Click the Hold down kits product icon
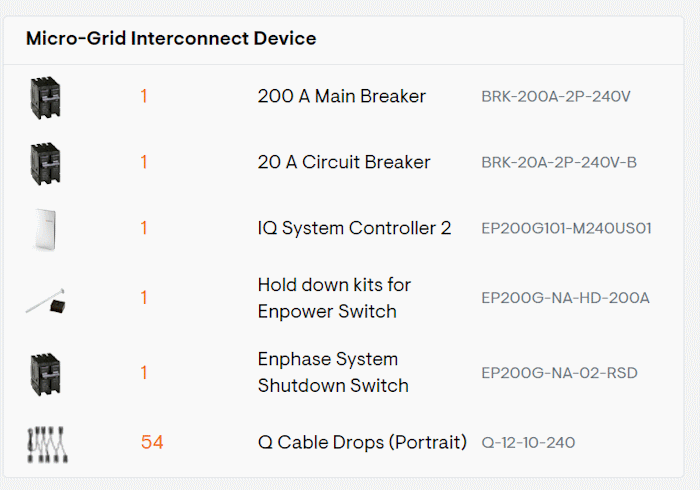This screenshot has width=700, height=490. click(46, 301)
